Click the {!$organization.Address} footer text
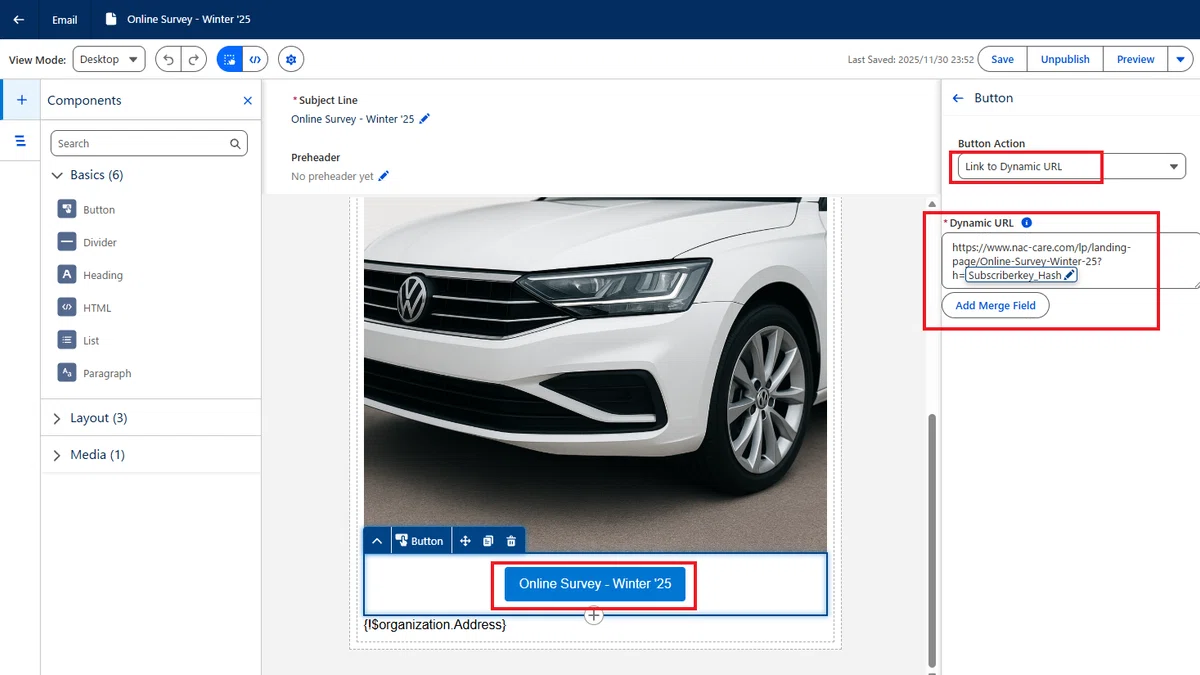The height and width of the screenshot is (675, 1200). coord(435,625)
